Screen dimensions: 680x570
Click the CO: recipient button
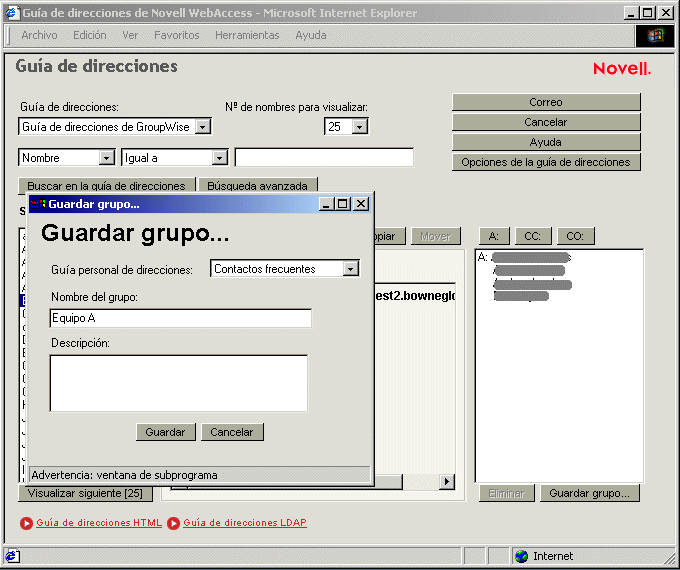575,236
